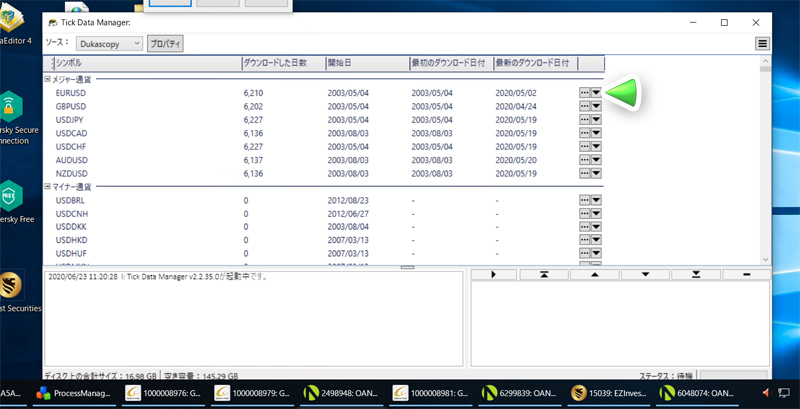The width and height of the screenshot is (800, 409).
Task: Click the USDCNH row ellipsis button
Action: (x=585, y=213)
